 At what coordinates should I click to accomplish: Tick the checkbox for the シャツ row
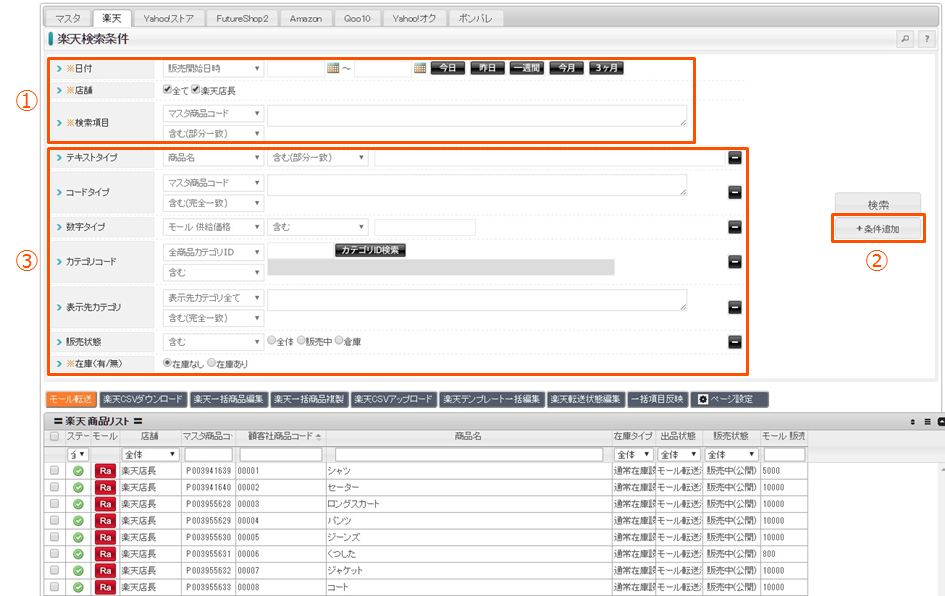pos(54,471)
